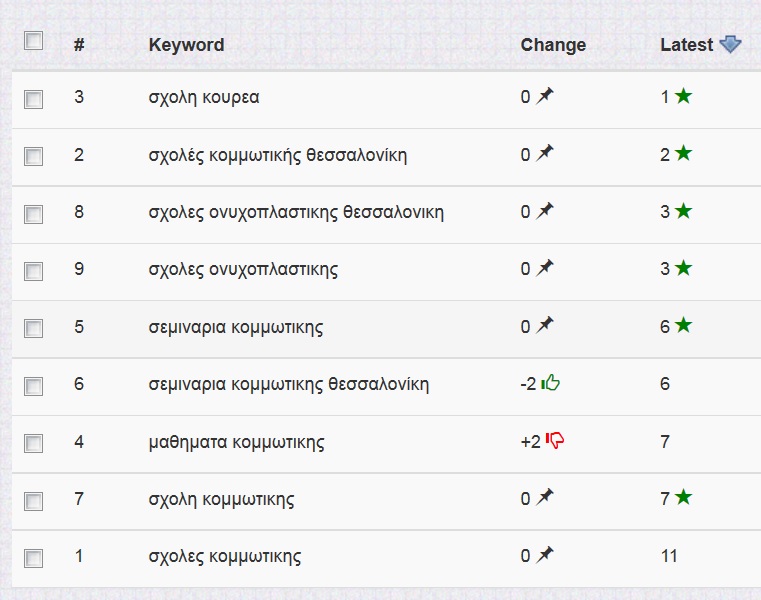Click the green star in σχολές κομμωτικής θεσσαλονίκη row
Viewport: 761px width, 600px height.
(683, 154)
